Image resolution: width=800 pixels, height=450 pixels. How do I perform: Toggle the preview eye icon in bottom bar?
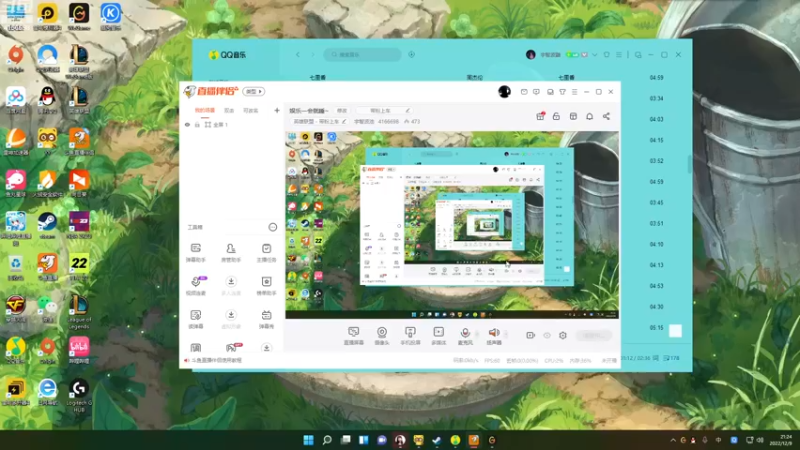[546, 335]
